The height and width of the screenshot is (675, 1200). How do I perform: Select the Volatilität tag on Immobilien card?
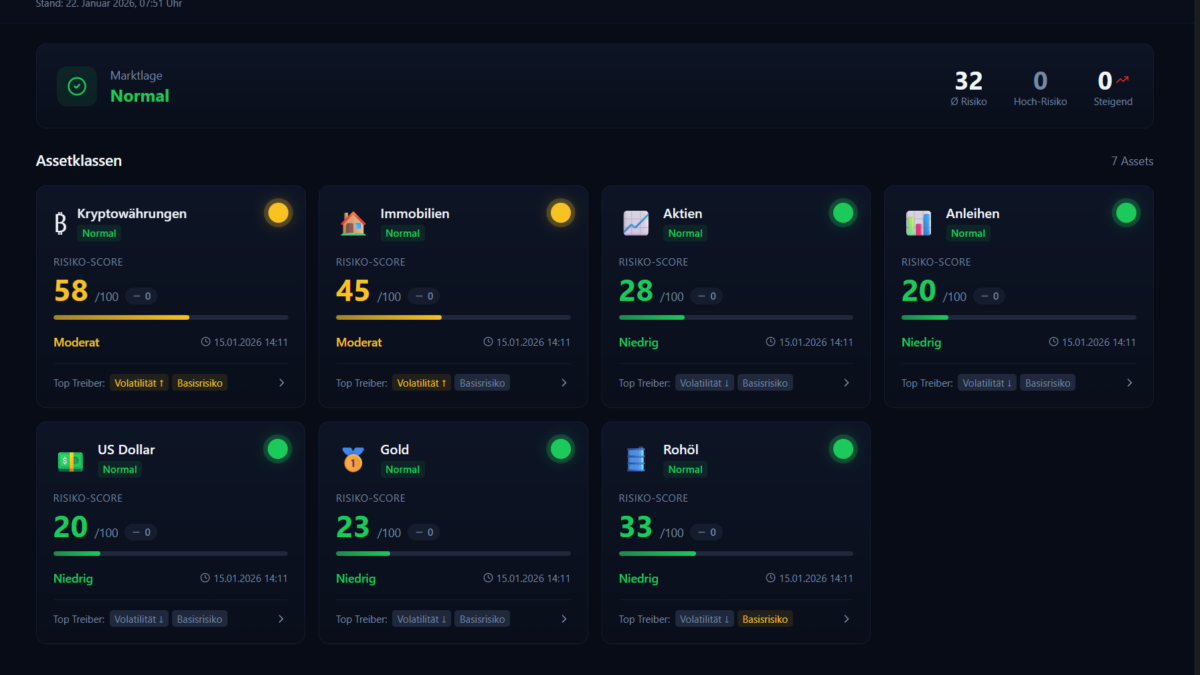pyautogui.click(x=421, y=383)
